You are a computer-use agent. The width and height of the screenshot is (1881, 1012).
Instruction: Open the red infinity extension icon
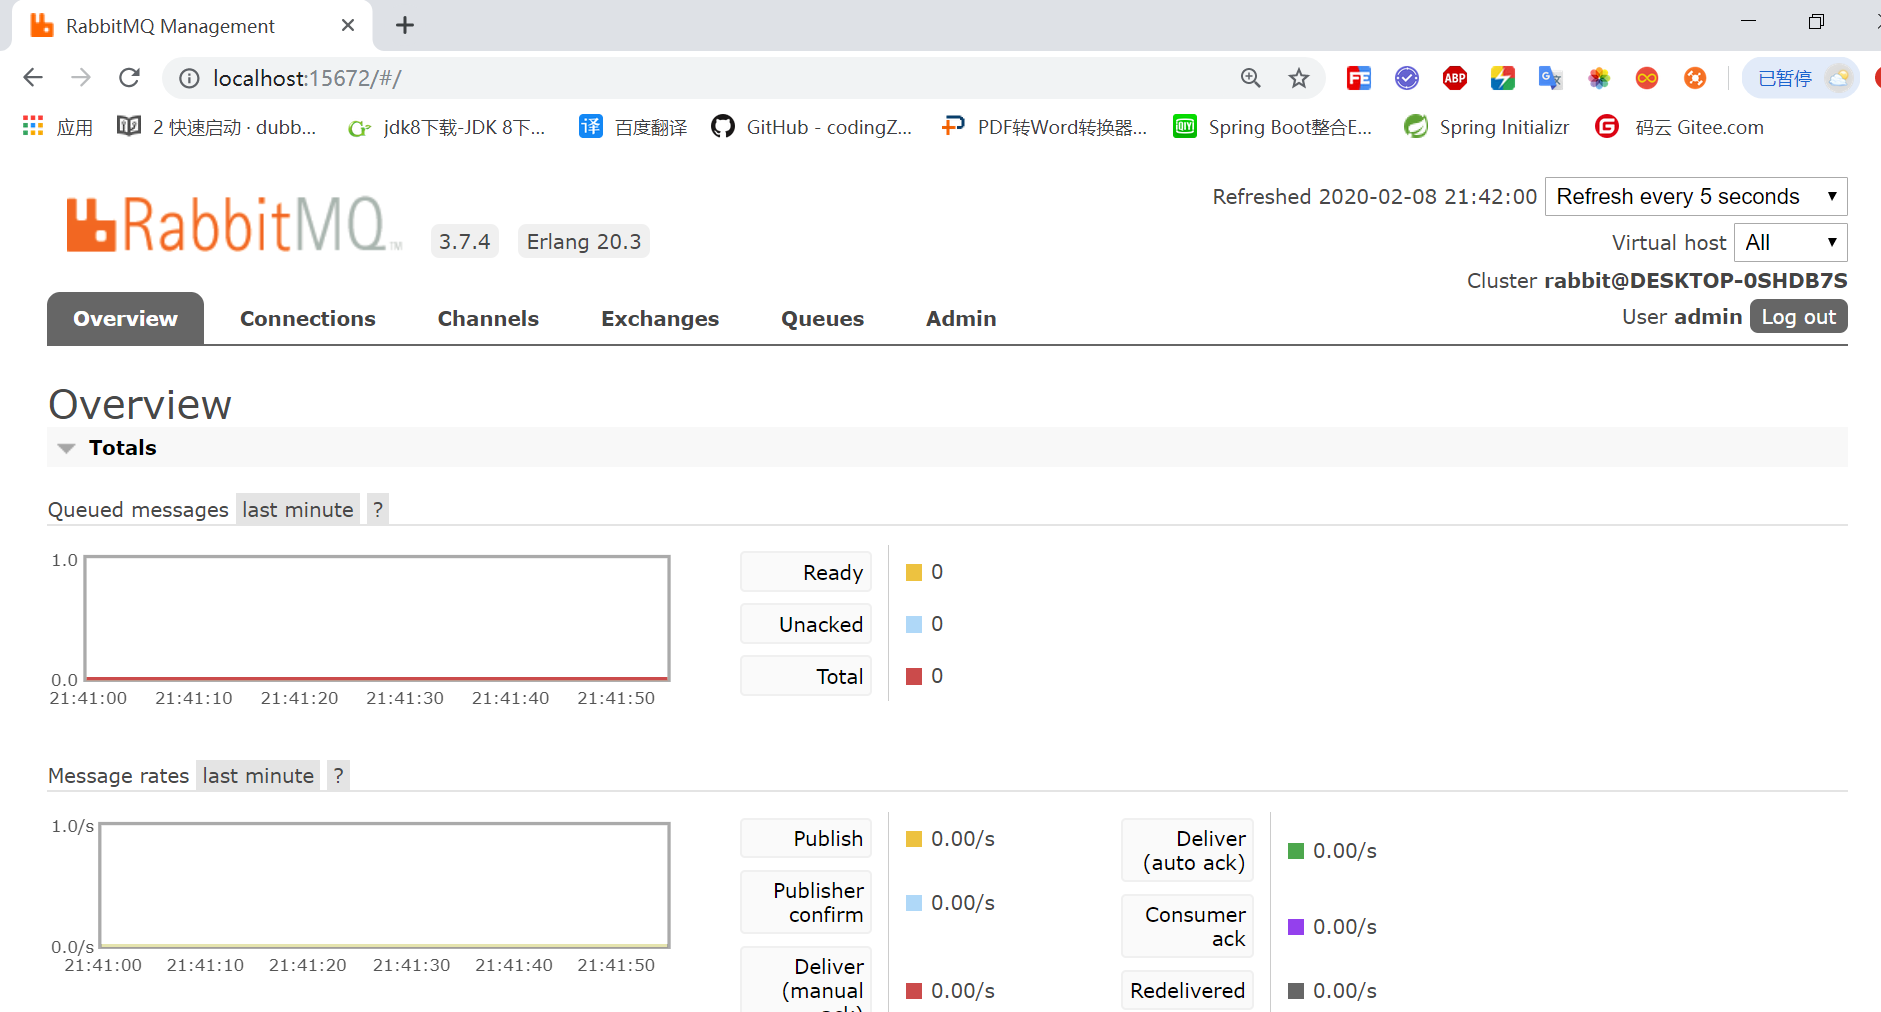pyautogui.click(x=1647, y=78)
